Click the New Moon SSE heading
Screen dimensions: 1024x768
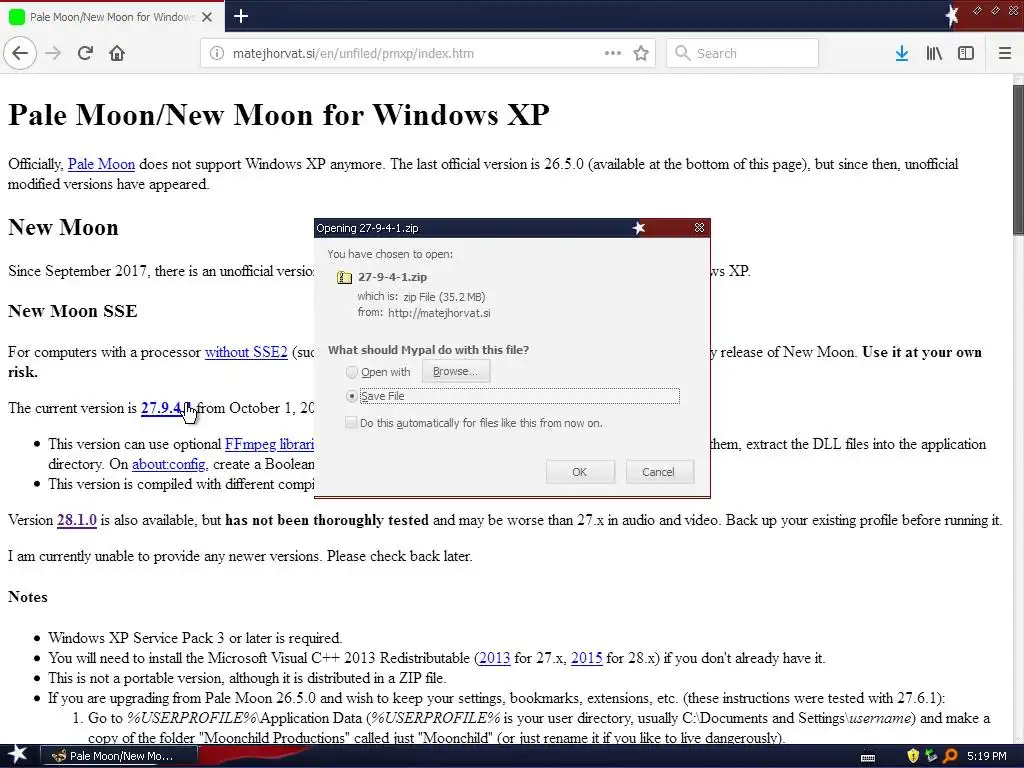[72, 311]
